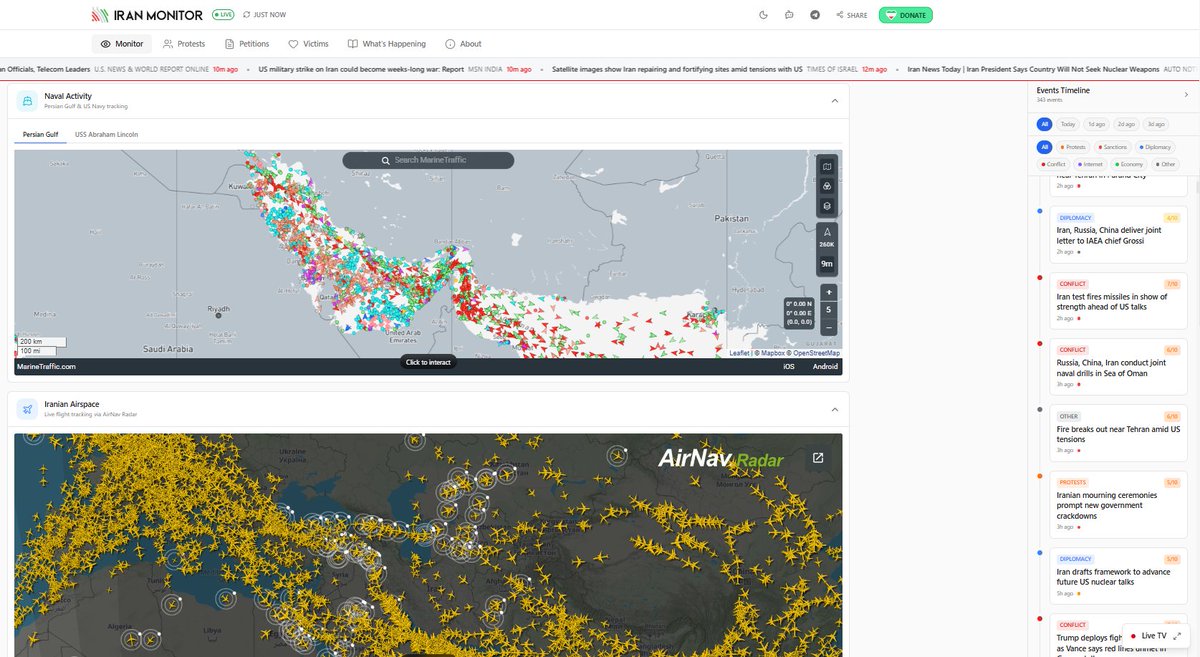This screenshot has width=1200, height=657.
Task: Click the 260K vessel count navigation icon
Action: point(826,237)
